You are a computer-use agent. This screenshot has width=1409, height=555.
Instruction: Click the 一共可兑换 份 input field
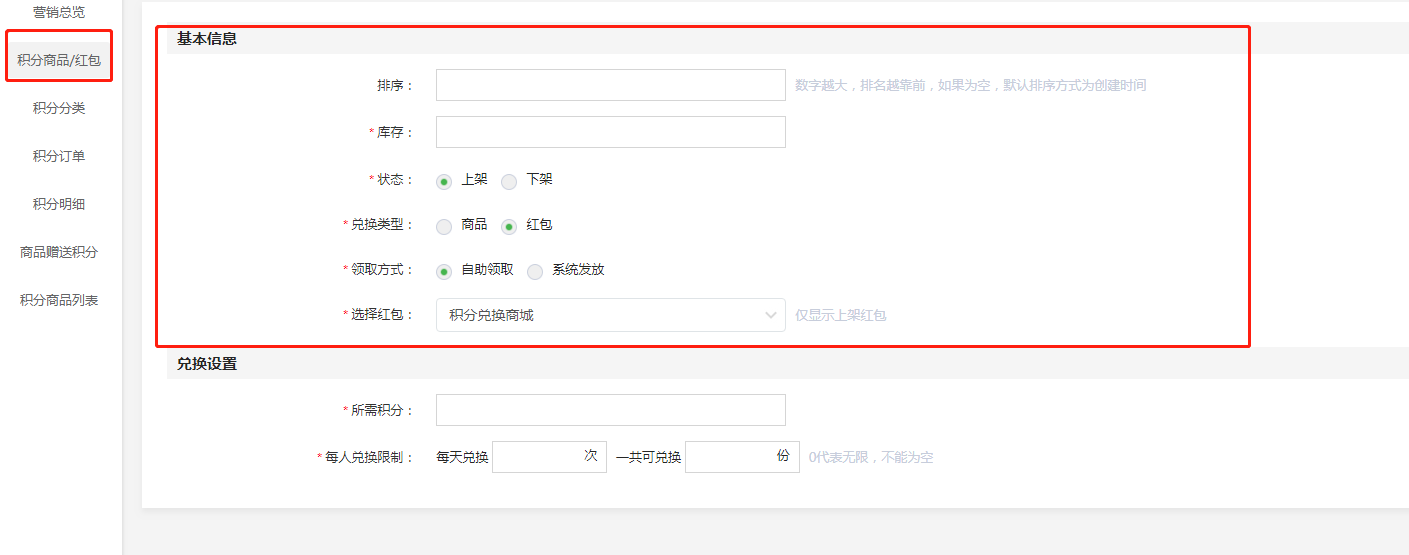pyautogui.click(x=742, y=457)
